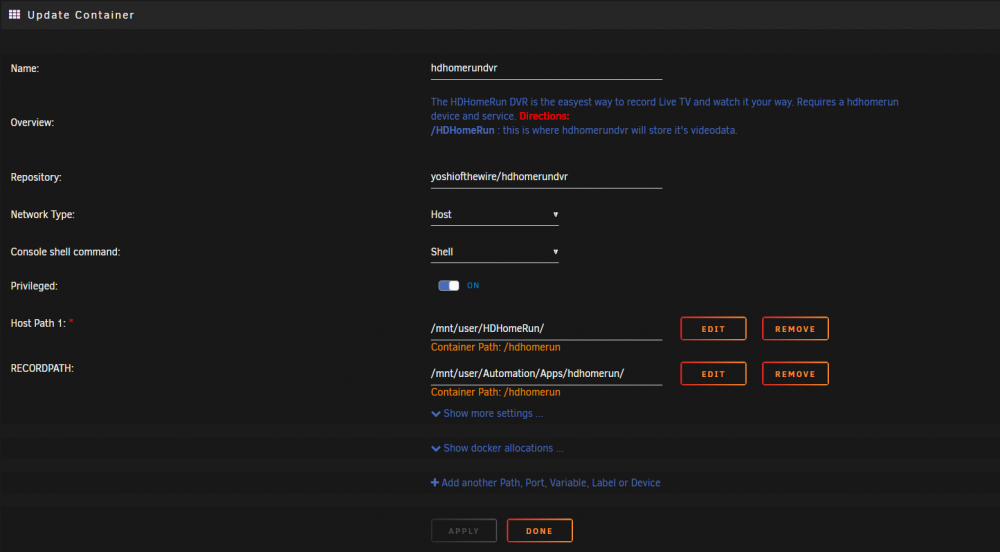Click Edit for RECORDPATH
The image size is (1000, 552).
[x=713, y=374]
